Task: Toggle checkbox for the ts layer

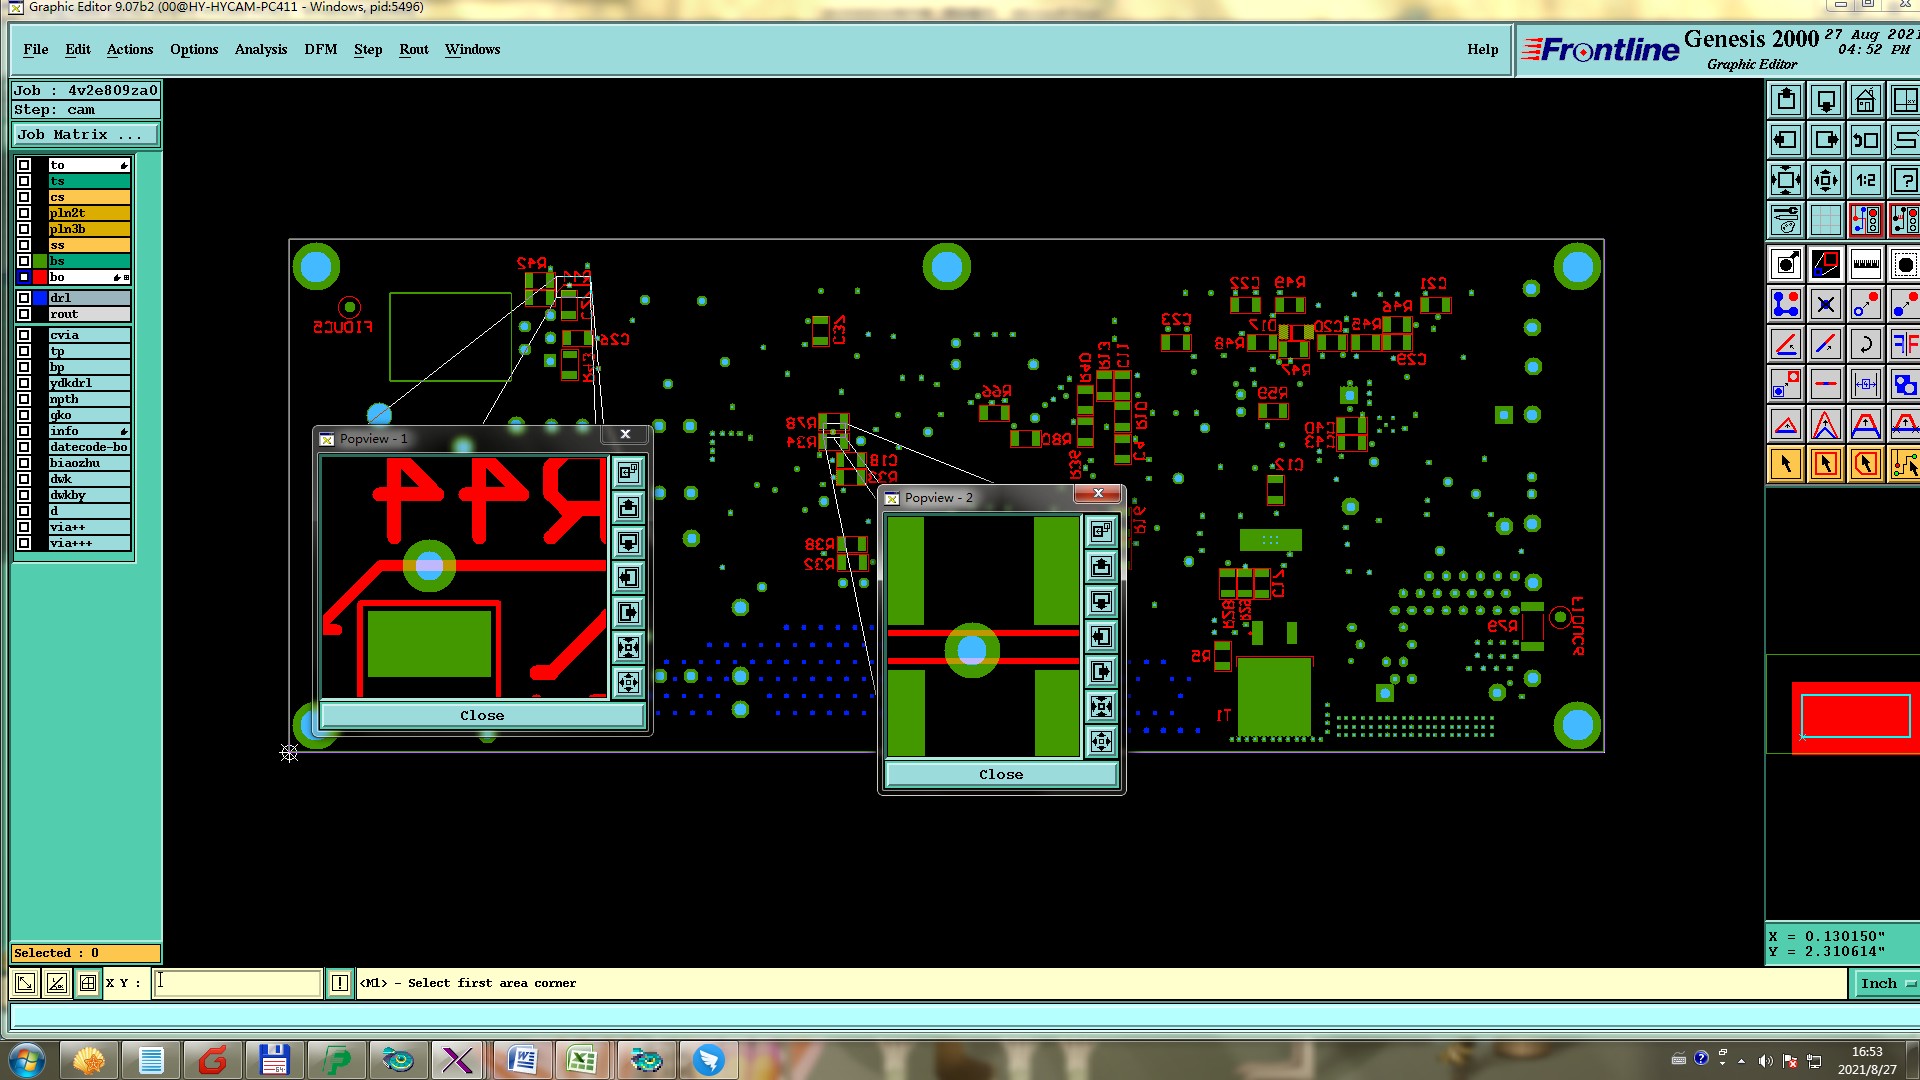Action: (24, 181)
